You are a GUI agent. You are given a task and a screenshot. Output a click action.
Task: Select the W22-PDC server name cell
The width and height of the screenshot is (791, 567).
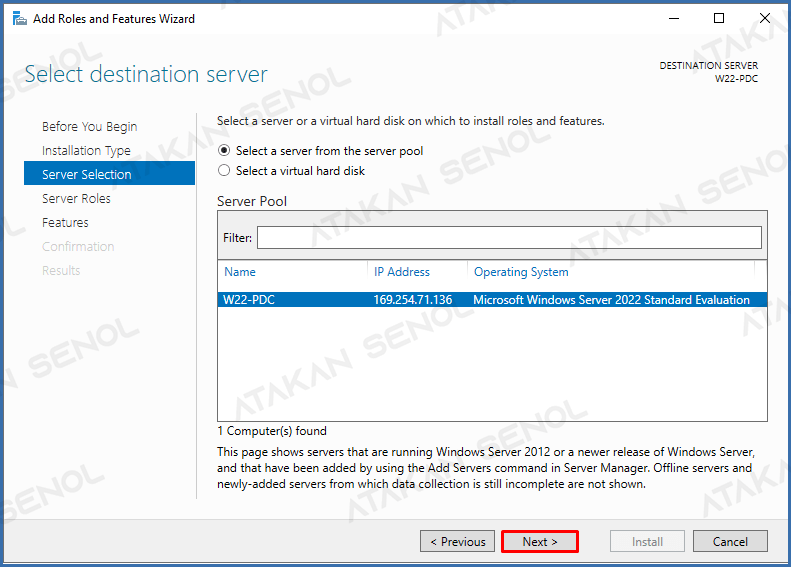[249, 300]
